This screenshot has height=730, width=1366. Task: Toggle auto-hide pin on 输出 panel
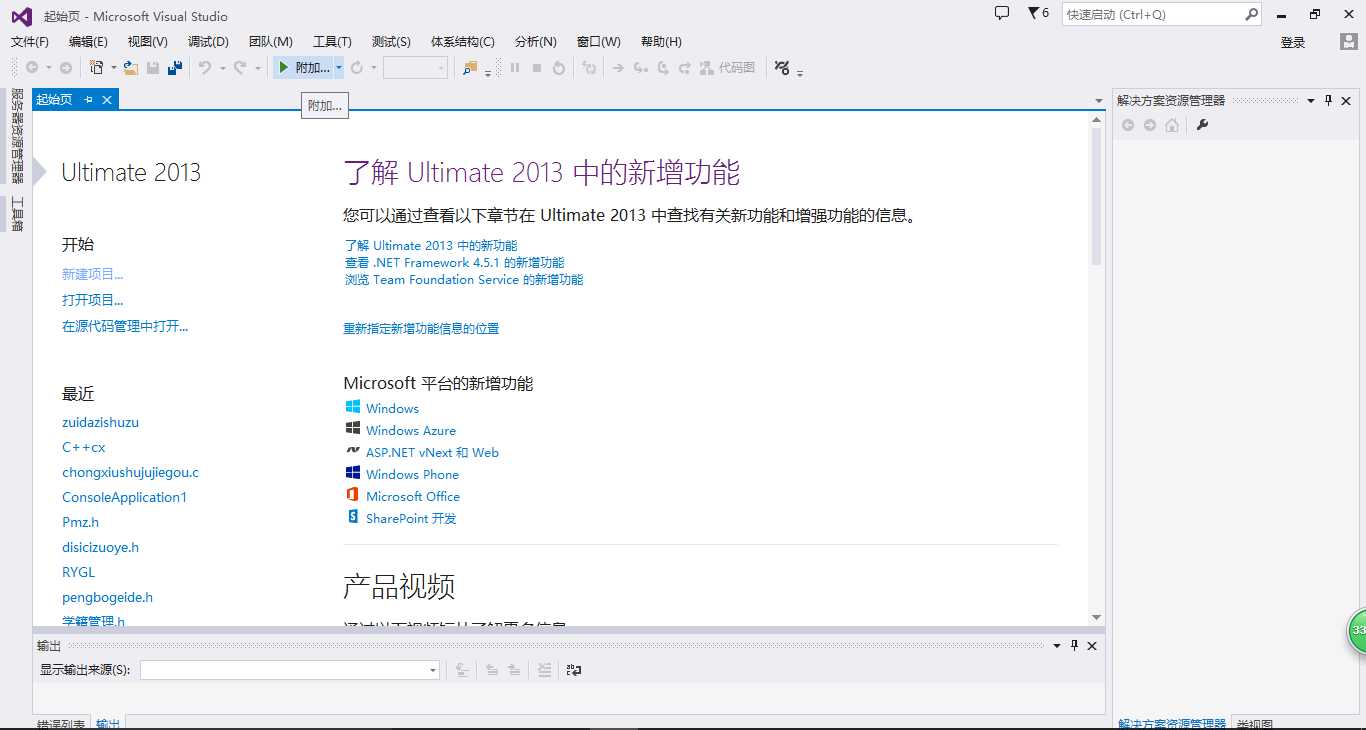[x=1075, y=645]
